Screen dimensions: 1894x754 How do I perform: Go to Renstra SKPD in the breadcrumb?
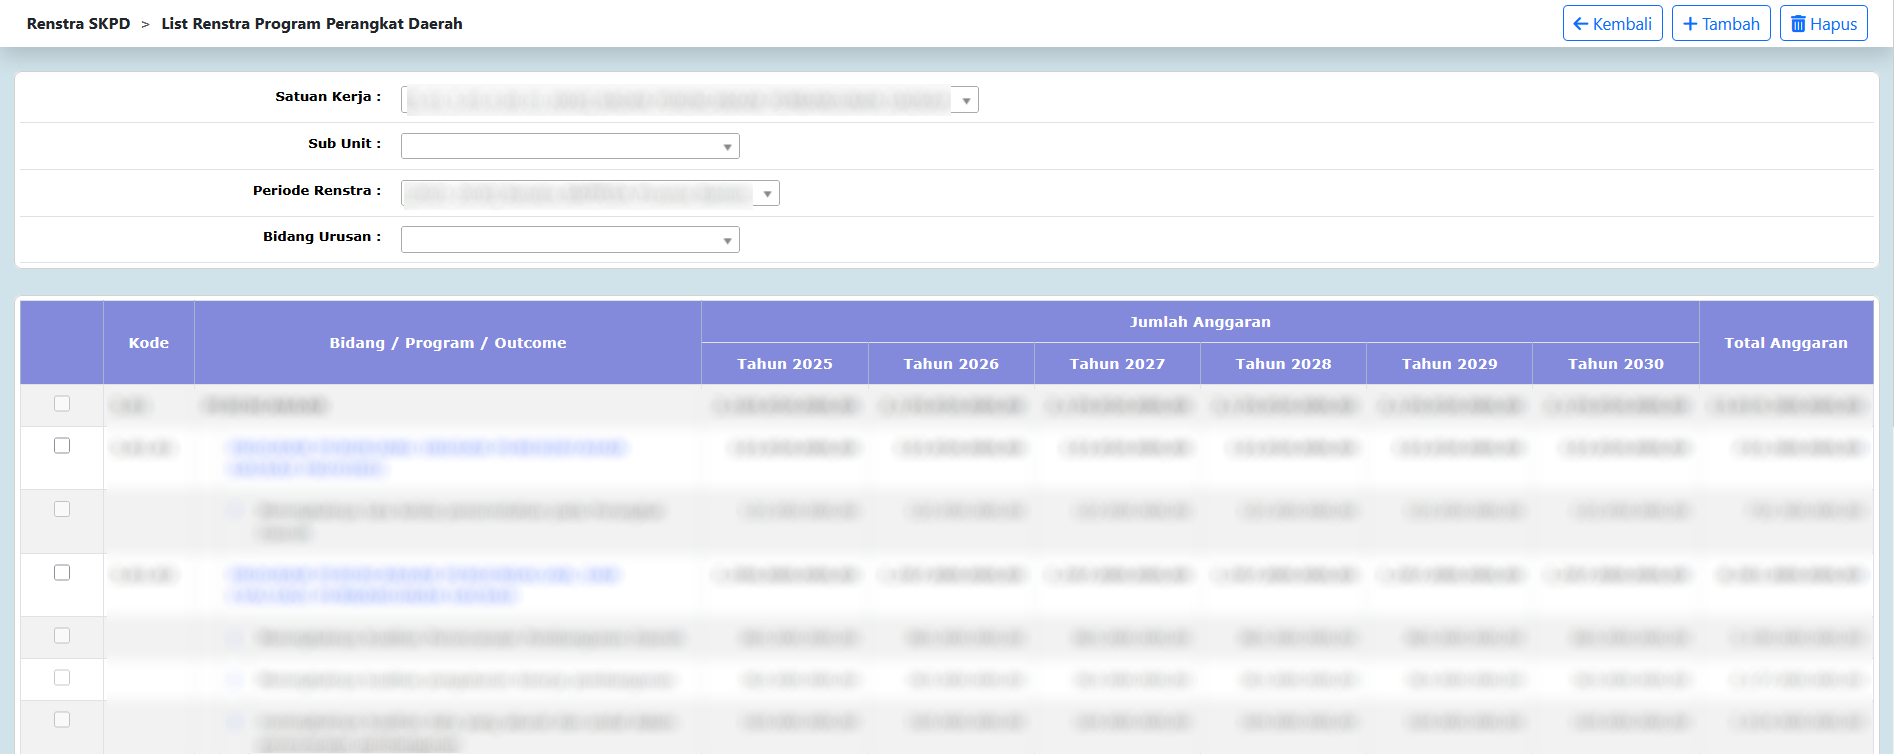(78, 24)
